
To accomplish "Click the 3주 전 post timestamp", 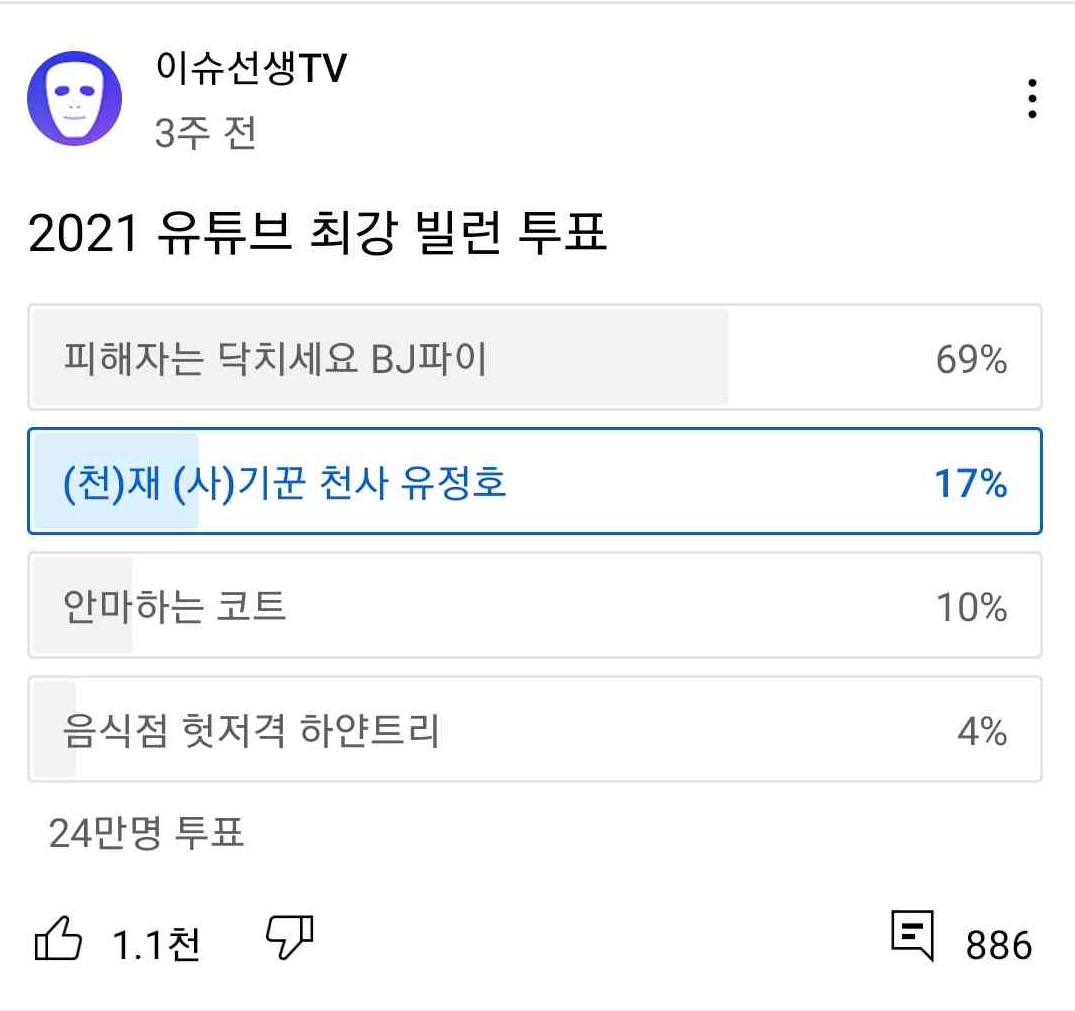I will [205, 133].
